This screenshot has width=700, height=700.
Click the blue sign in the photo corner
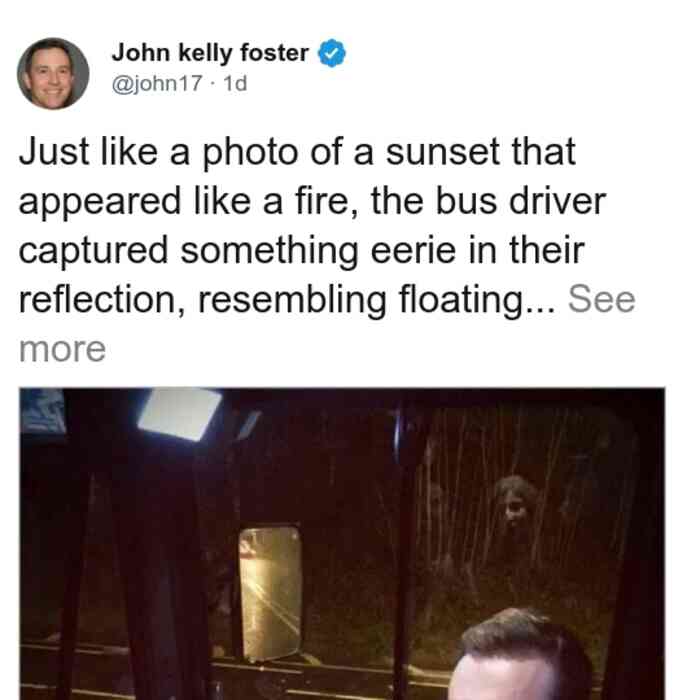pos(43,411)
